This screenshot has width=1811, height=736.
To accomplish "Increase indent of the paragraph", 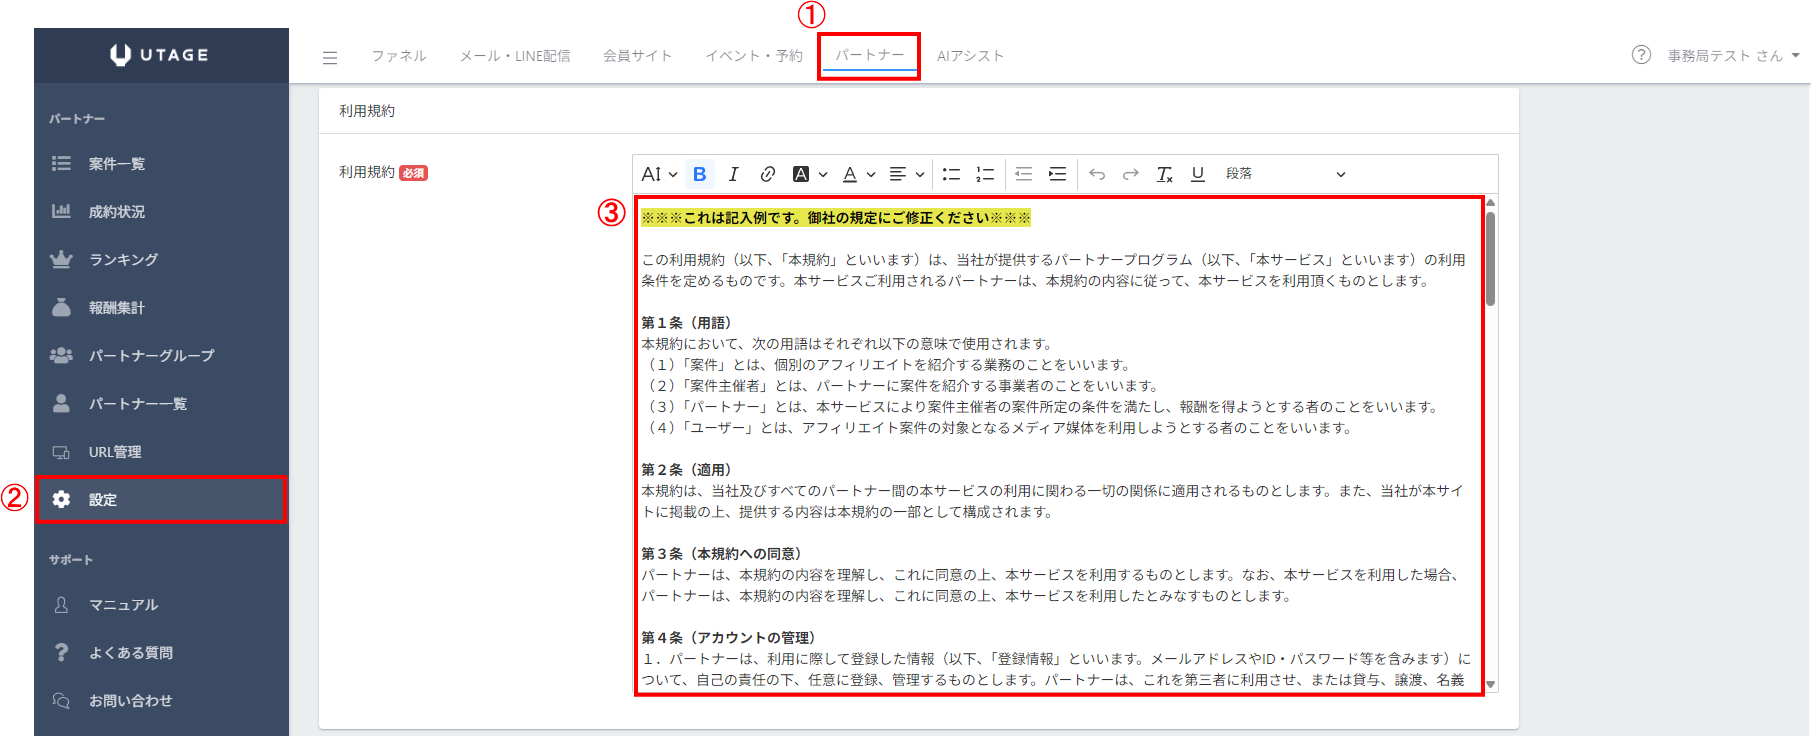I will click(1057, 174).
